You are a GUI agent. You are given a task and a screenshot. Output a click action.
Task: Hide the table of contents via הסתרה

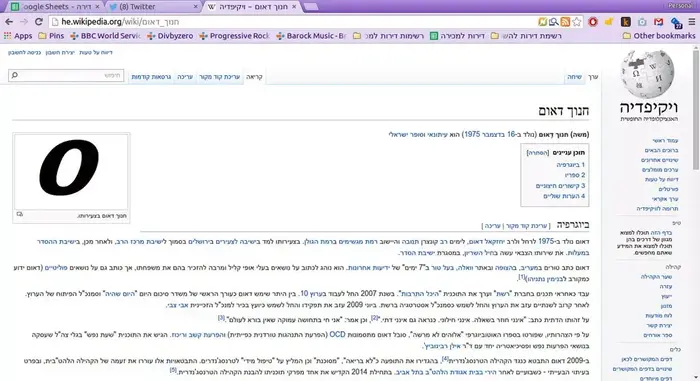coord(538,153)
